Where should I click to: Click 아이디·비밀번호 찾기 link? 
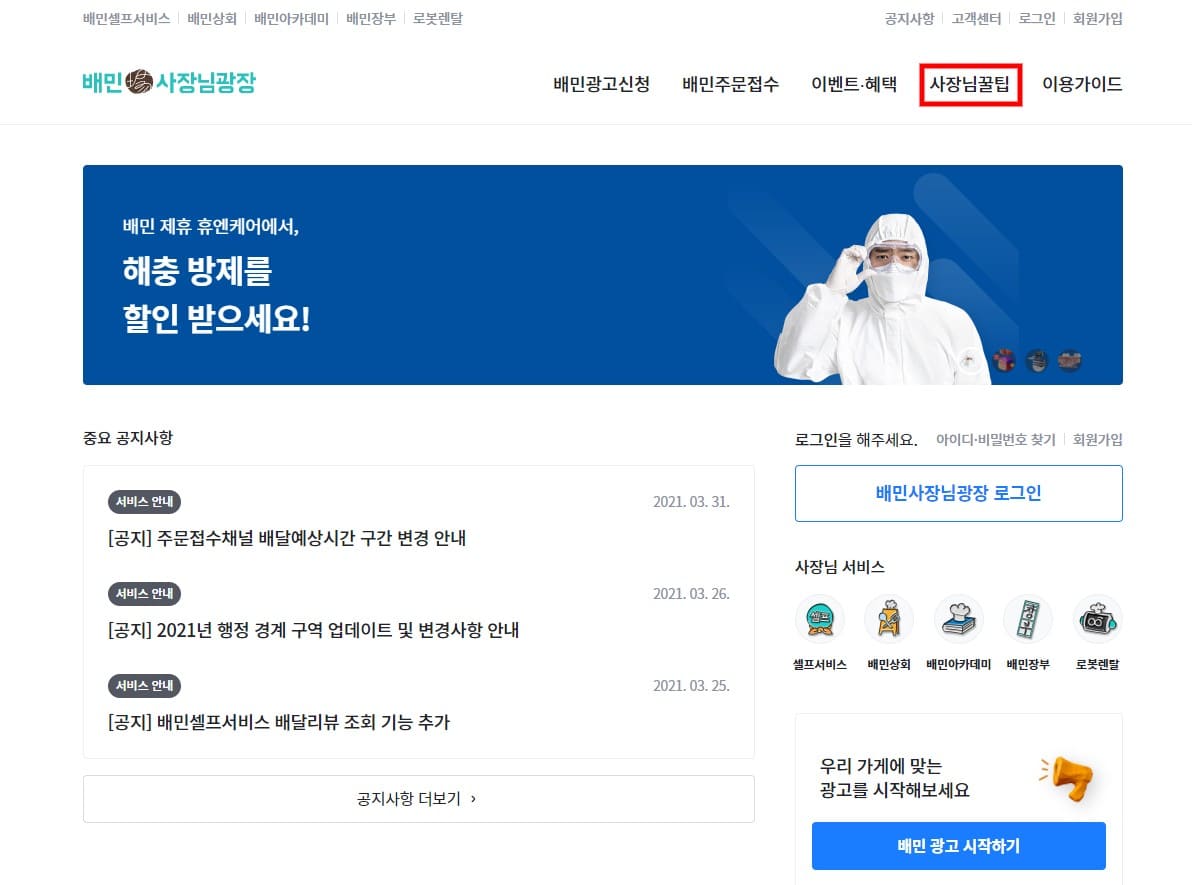point(995,439)
